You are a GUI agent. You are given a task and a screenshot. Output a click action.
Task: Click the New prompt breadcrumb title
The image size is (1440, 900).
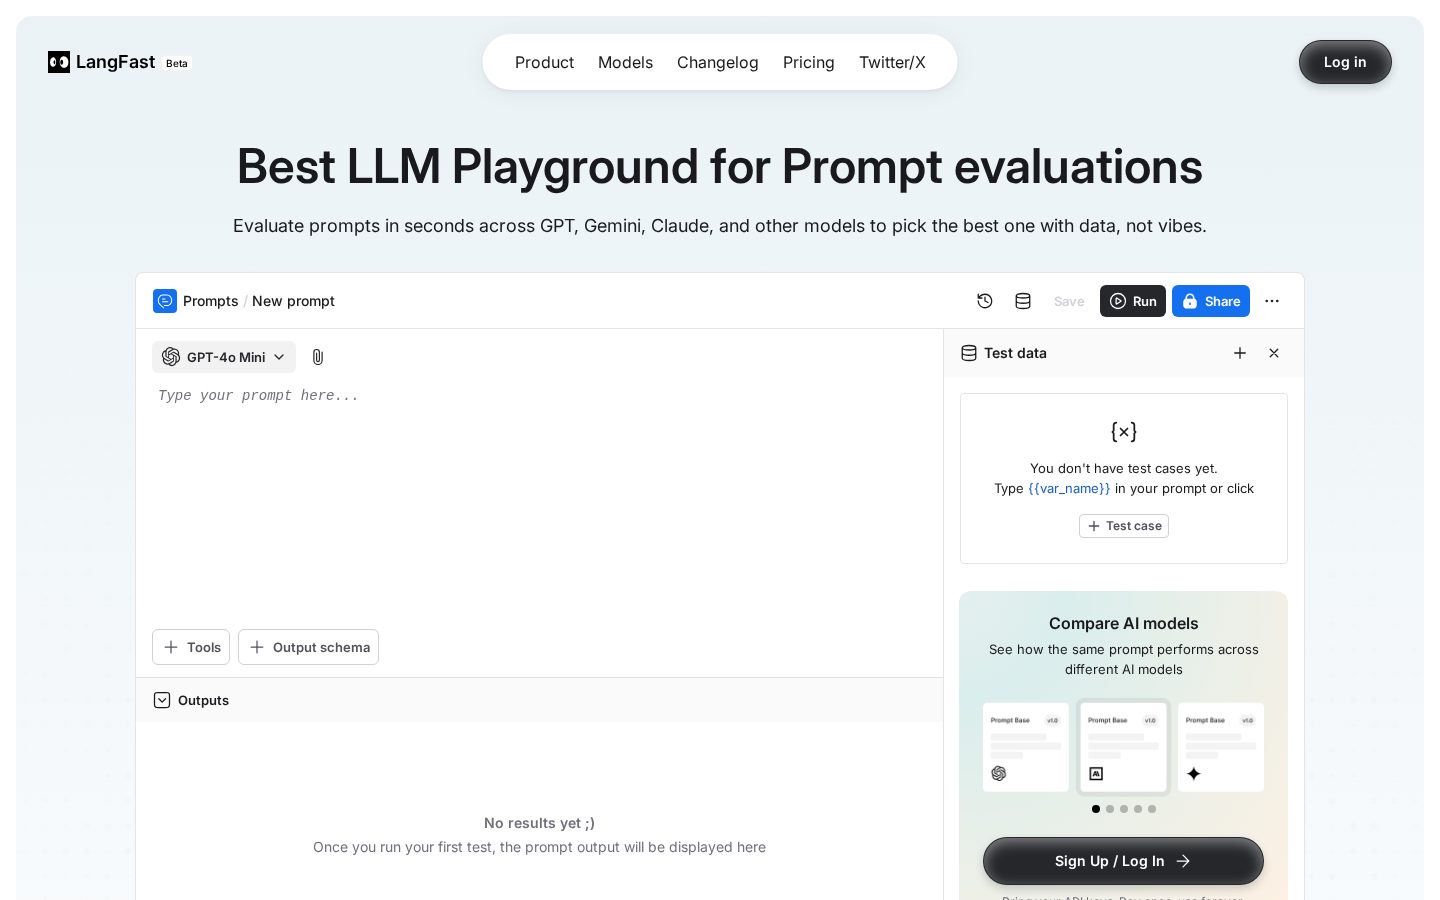[x=293, y=301]
